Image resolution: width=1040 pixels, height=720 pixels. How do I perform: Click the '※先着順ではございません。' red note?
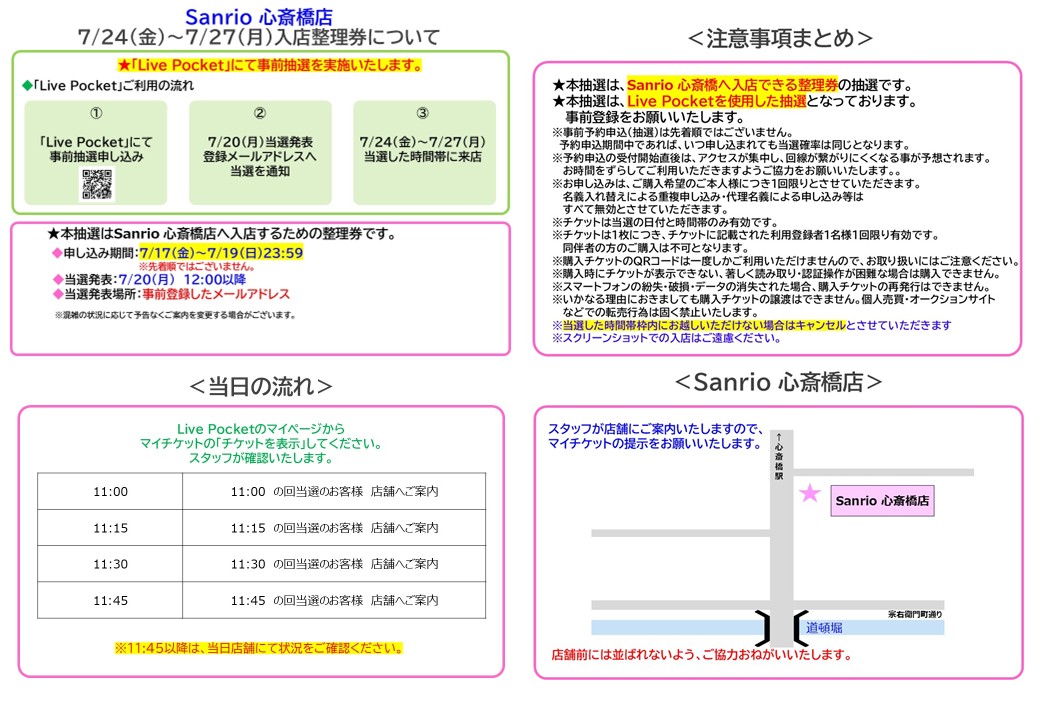196,267
